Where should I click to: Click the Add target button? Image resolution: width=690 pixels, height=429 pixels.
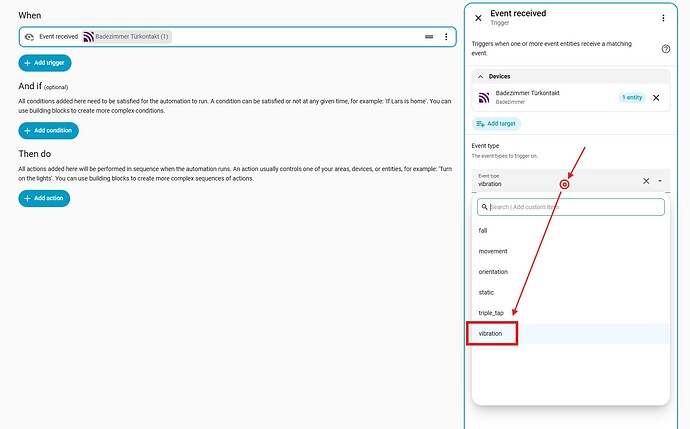[496, 124]
